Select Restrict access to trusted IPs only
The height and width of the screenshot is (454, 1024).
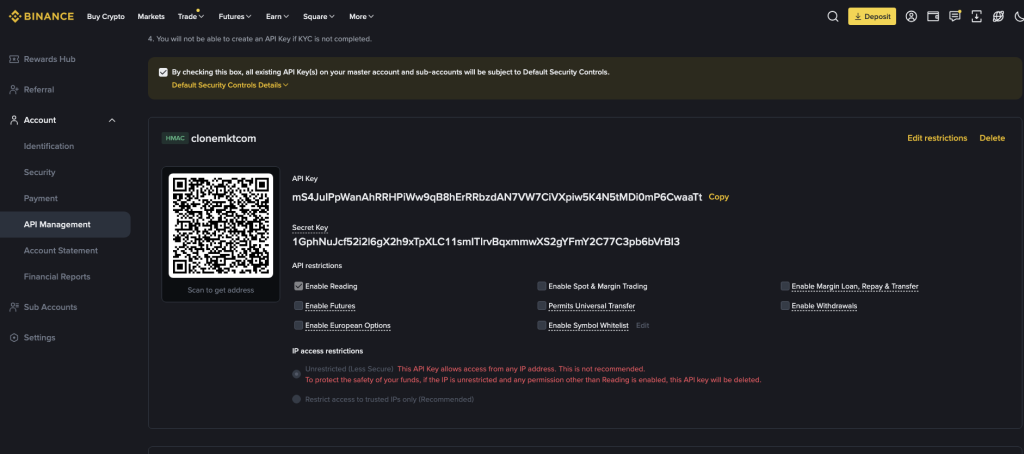pyautogui.click(x=296, y=399)
